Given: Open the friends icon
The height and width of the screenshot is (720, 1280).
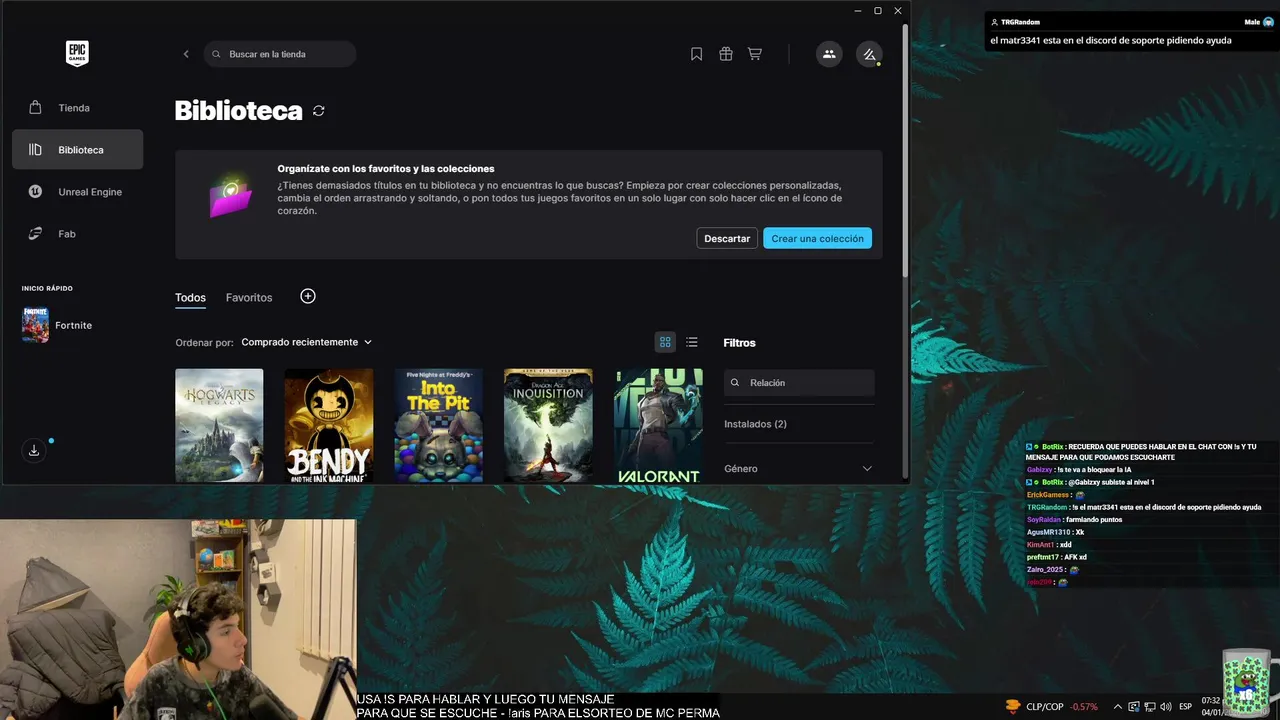Looking at the screenshot, I should click(x=829, y=54).
